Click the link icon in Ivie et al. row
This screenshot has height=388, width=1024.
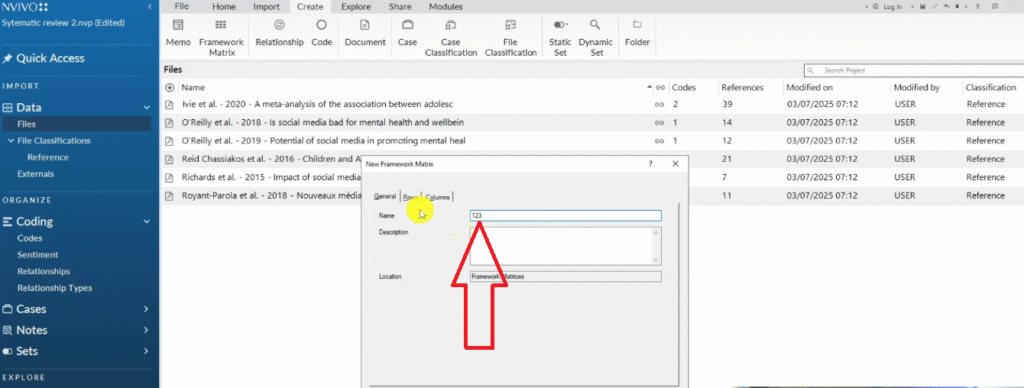coord(660,105)
